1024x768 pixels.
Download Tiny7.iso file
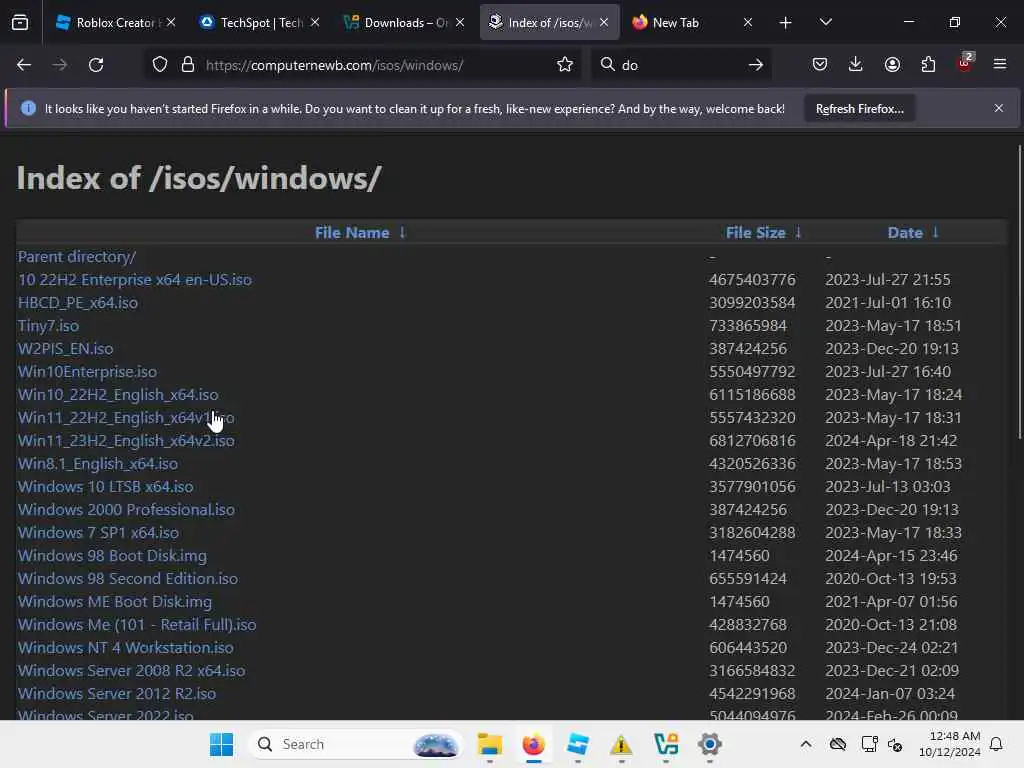(48, 325)
